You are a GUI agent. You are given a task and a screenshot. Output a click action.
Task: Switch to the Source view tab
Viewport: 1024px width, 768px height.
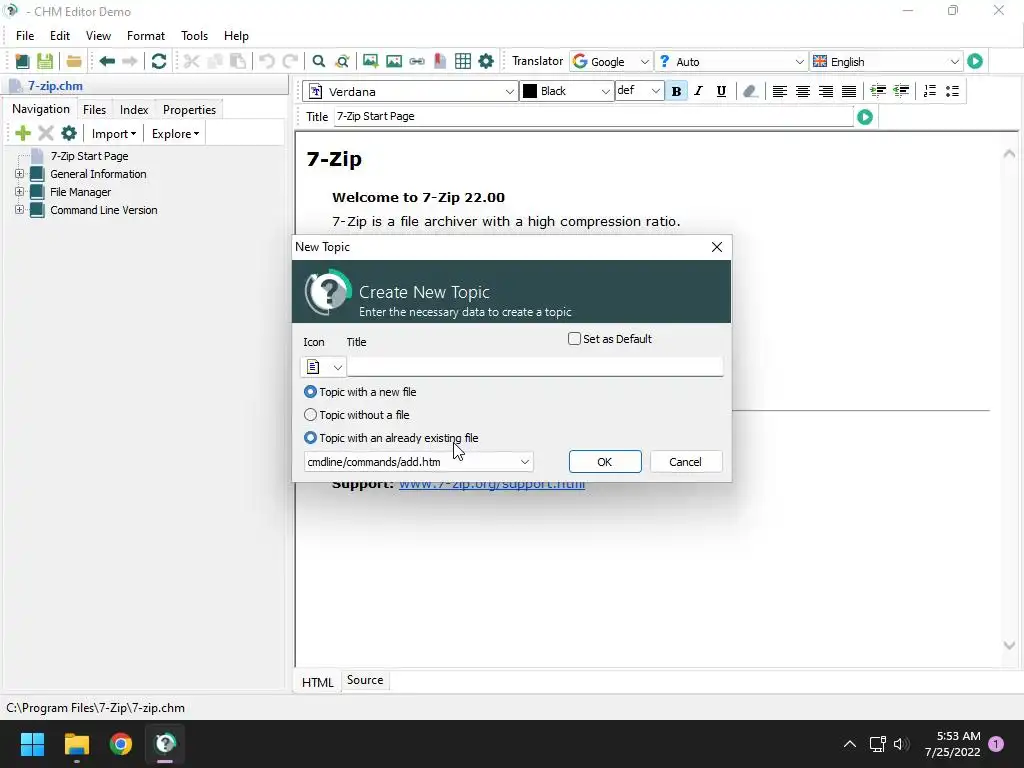click(364, 680)
